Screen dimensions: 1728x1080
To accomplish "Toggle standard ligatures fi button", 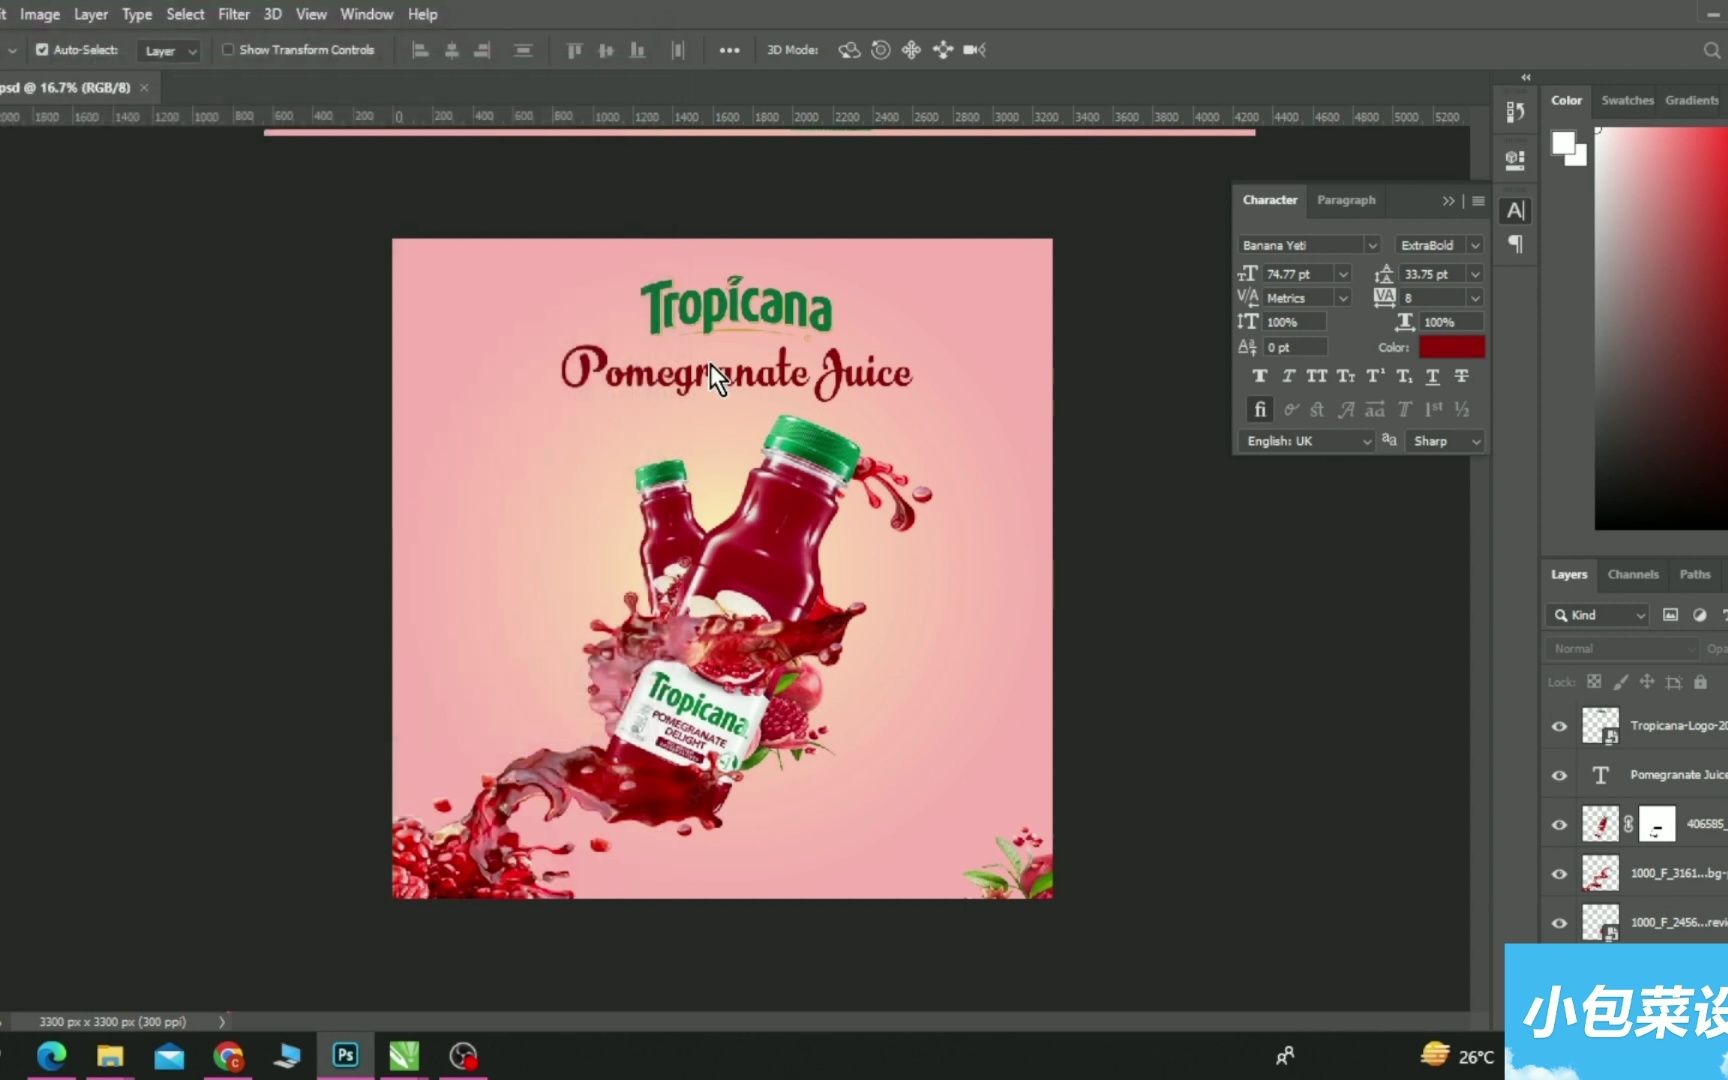I will coord(1260,409).
